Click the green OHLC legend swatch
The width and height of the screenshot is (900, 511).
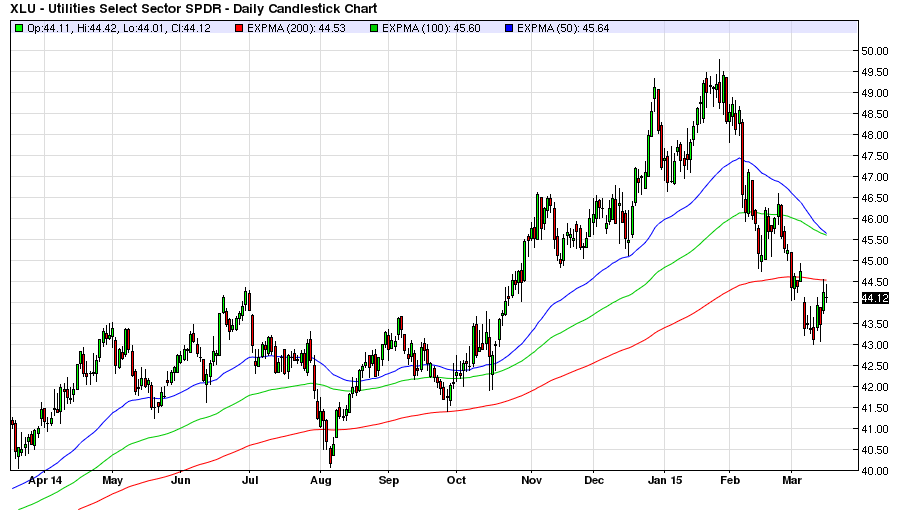click(19, 28)
